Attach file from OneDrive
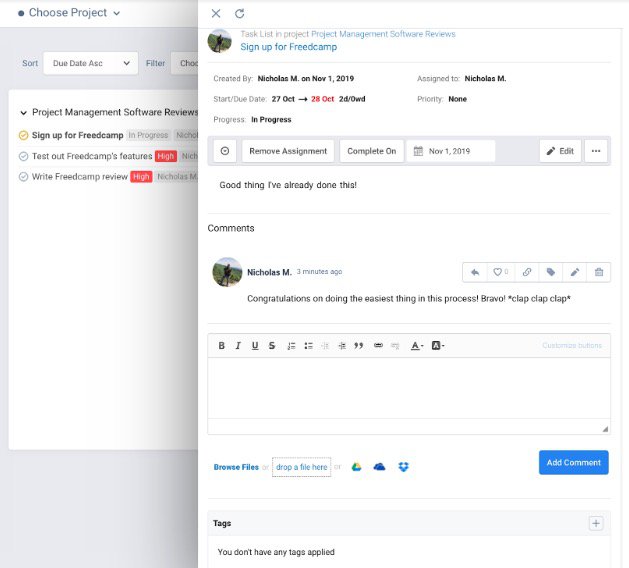This screenshot has height=568, width=629. pyautogui.click(x=379, y=467)
